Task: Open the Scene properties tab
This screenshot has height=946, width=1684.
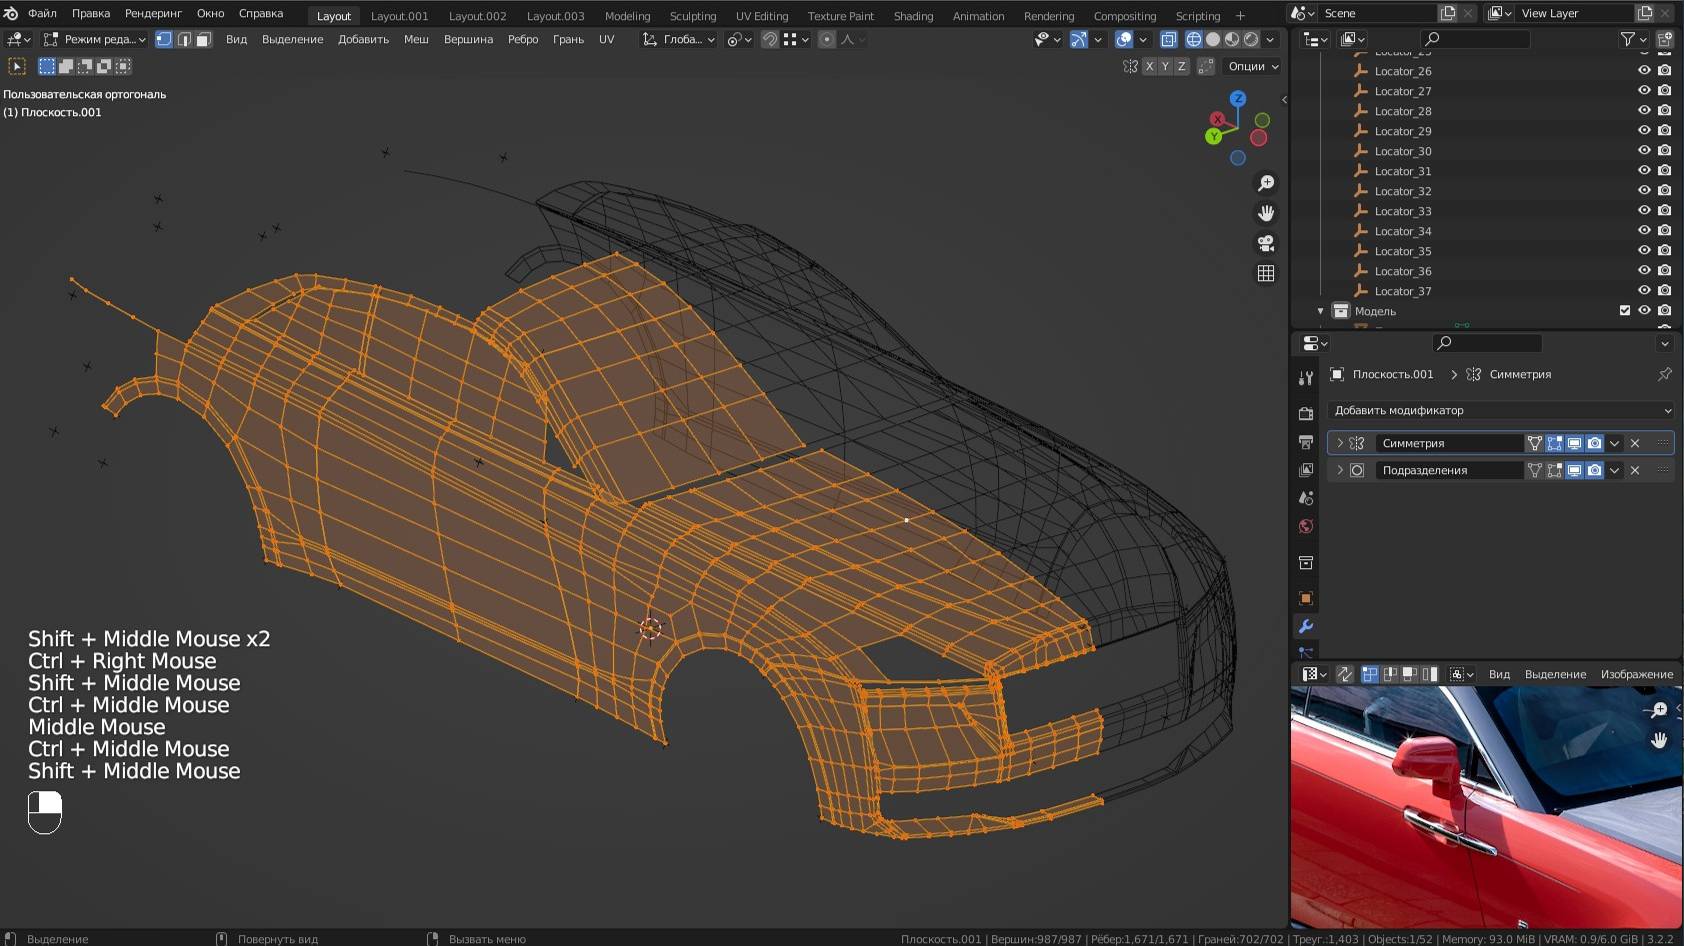Action: coord(1305,497)
